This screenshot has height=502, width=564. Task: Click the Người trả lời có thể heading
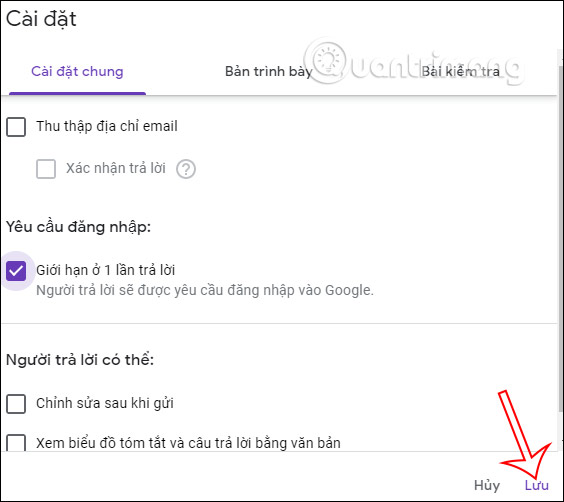[x=80, y=360]
